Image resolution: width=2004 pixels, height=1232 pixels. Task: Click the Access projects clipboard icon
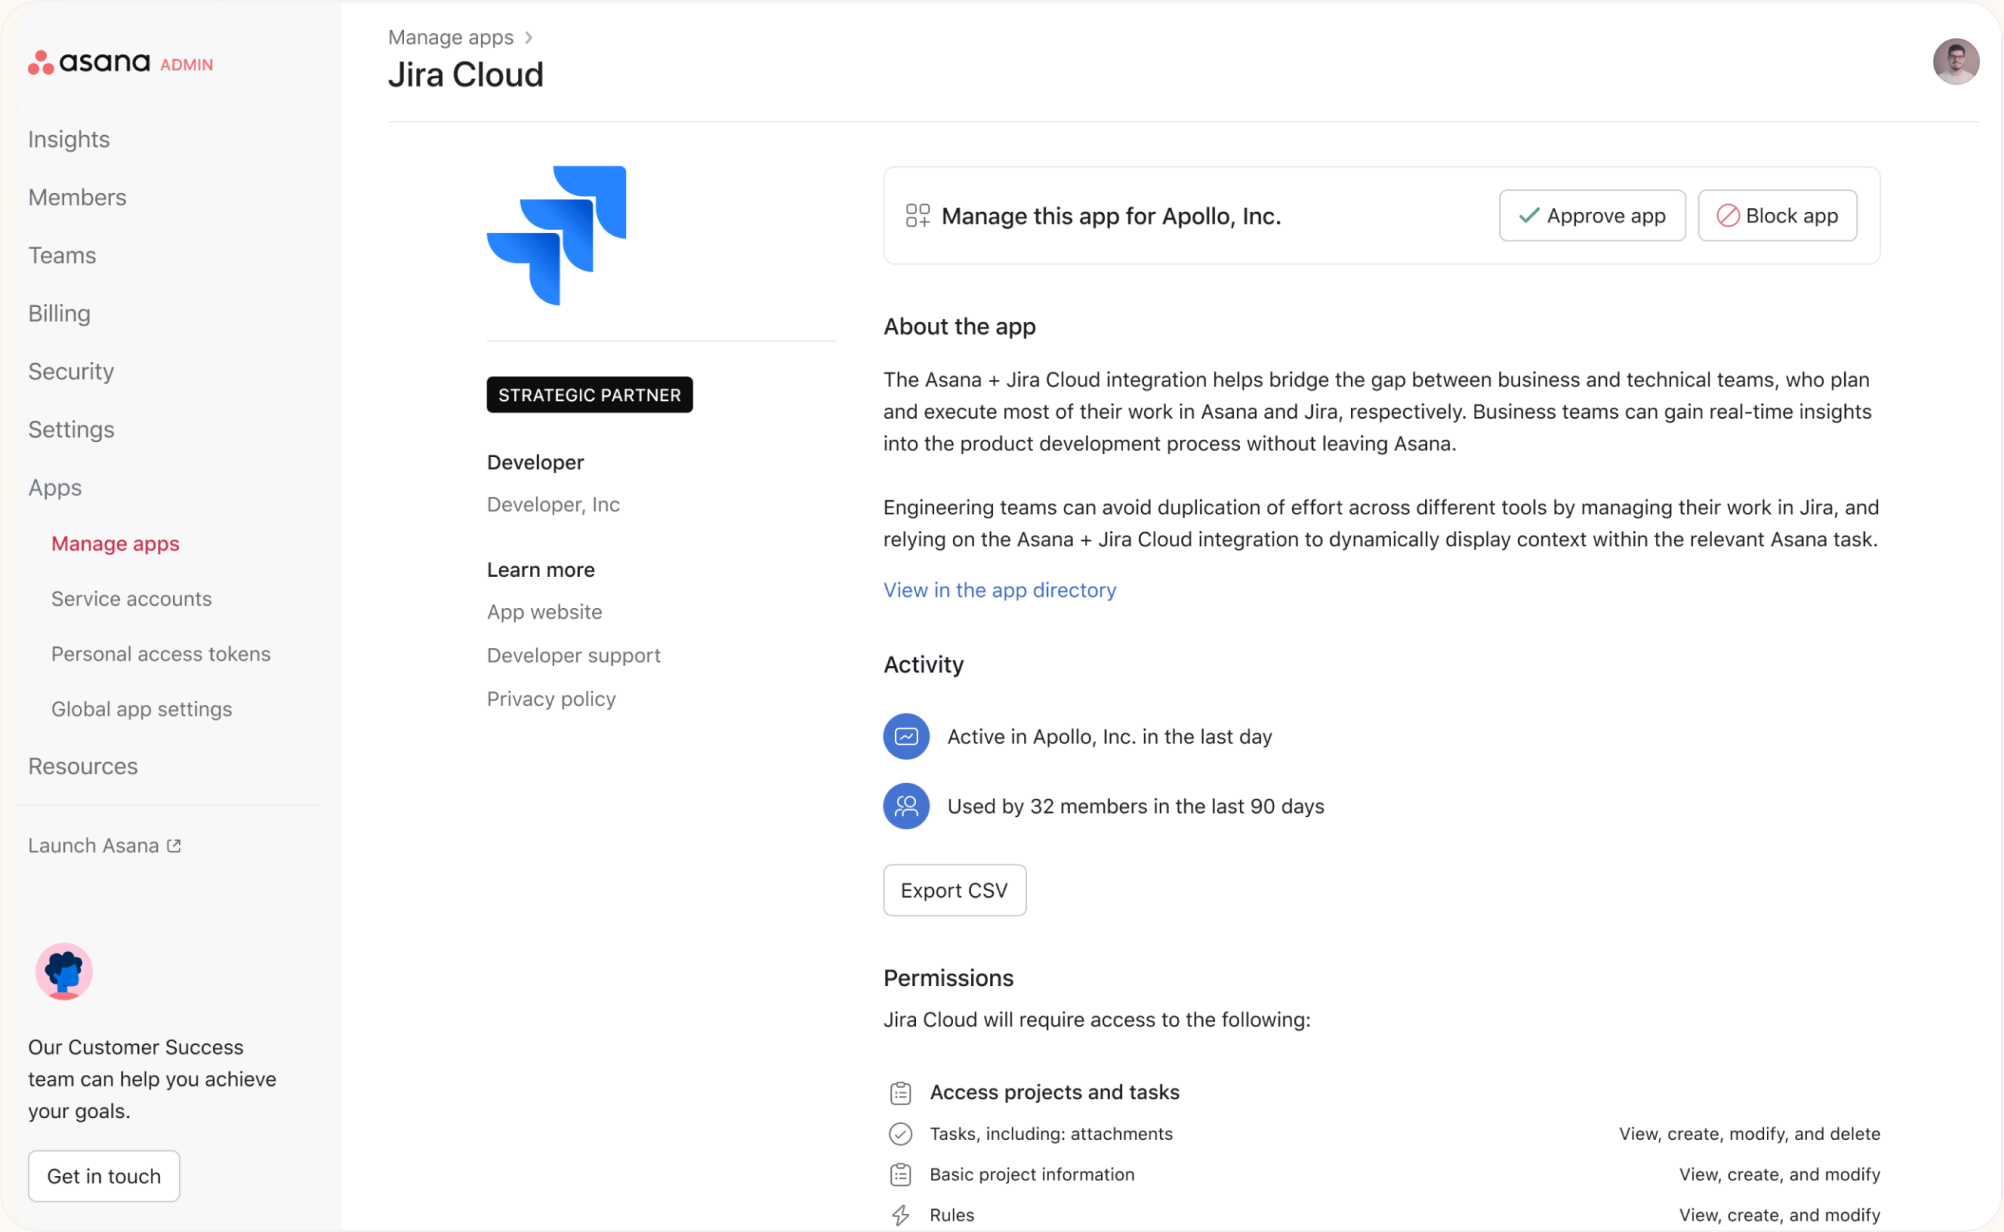click(900, 1093)
